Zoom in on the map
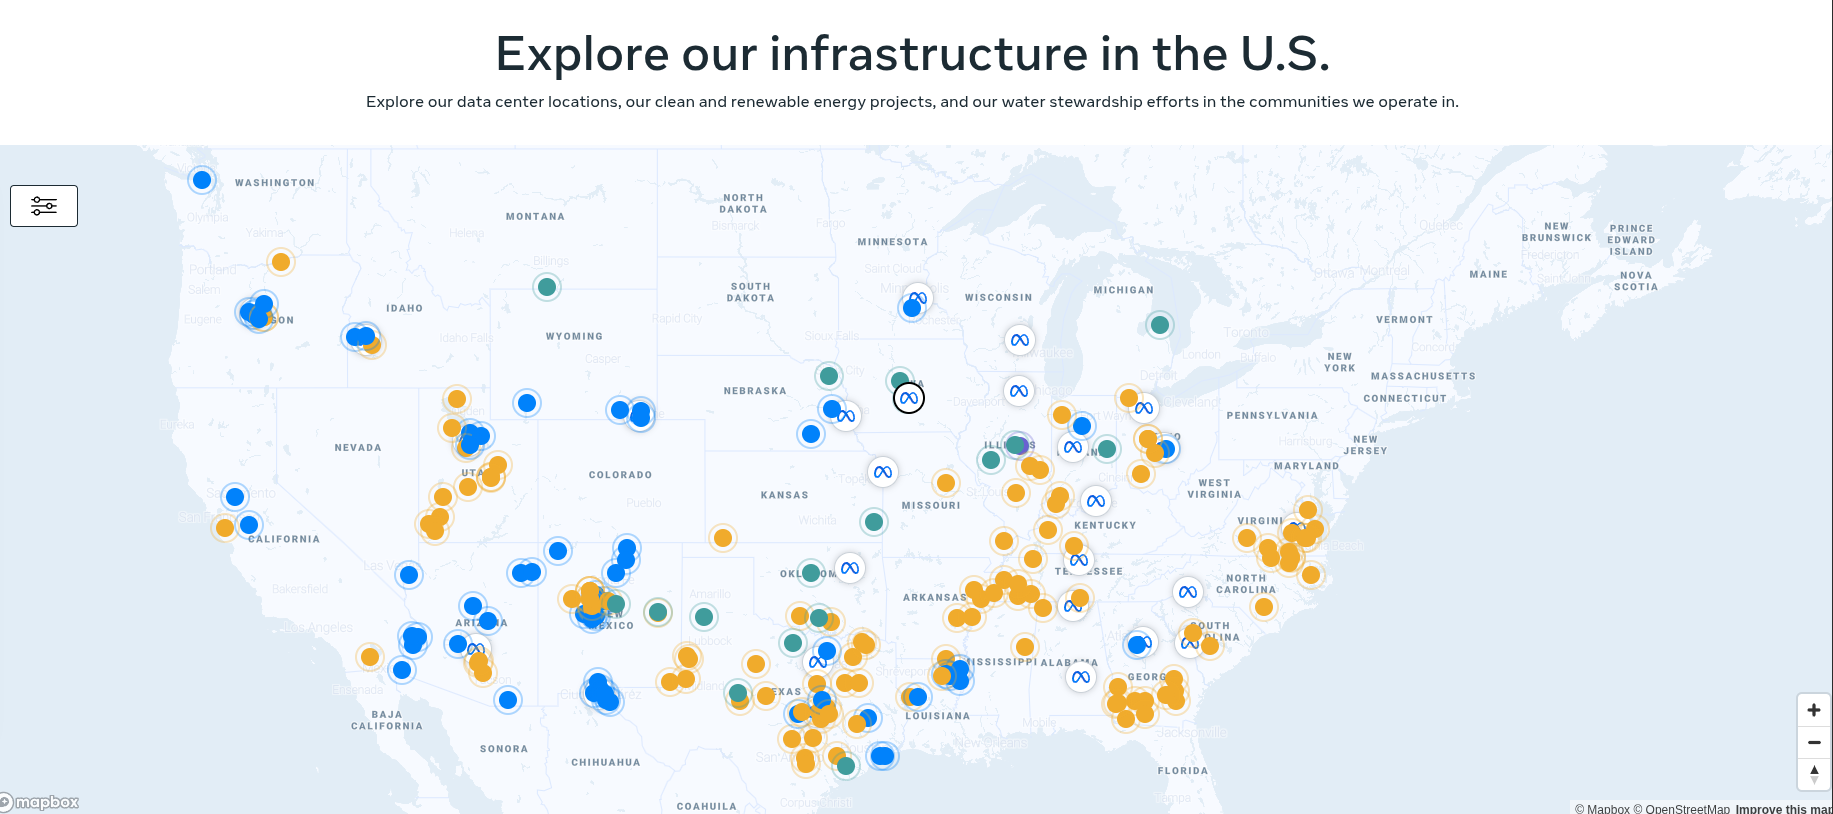Image resolution: width=1833 pixels, height=814 pixels. click(x=1813, y=710)
